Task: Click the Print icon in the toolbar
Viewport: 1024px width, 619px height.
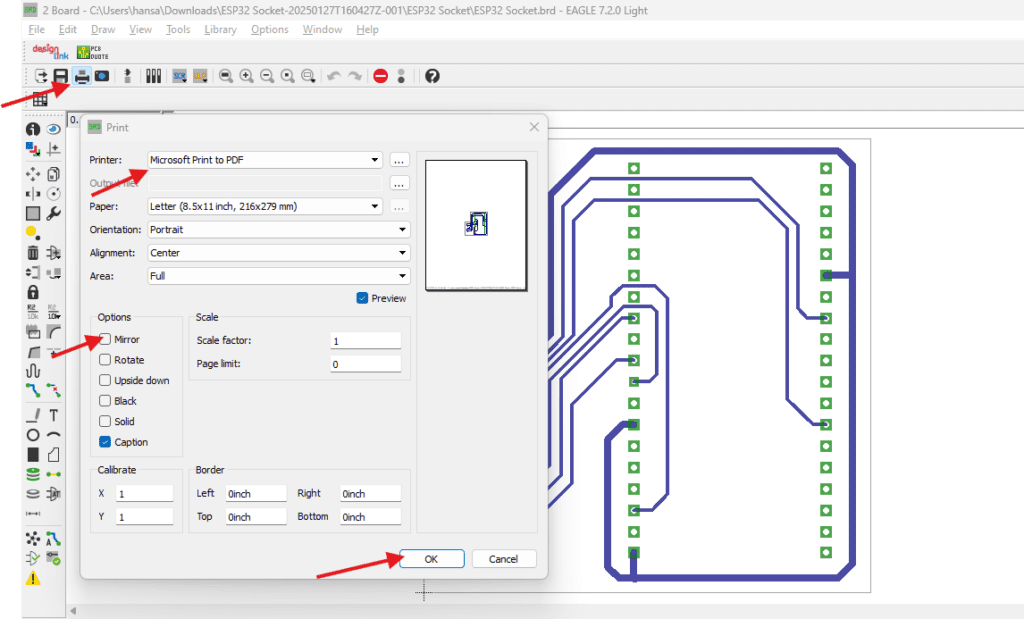Action: tap(82, 76)
